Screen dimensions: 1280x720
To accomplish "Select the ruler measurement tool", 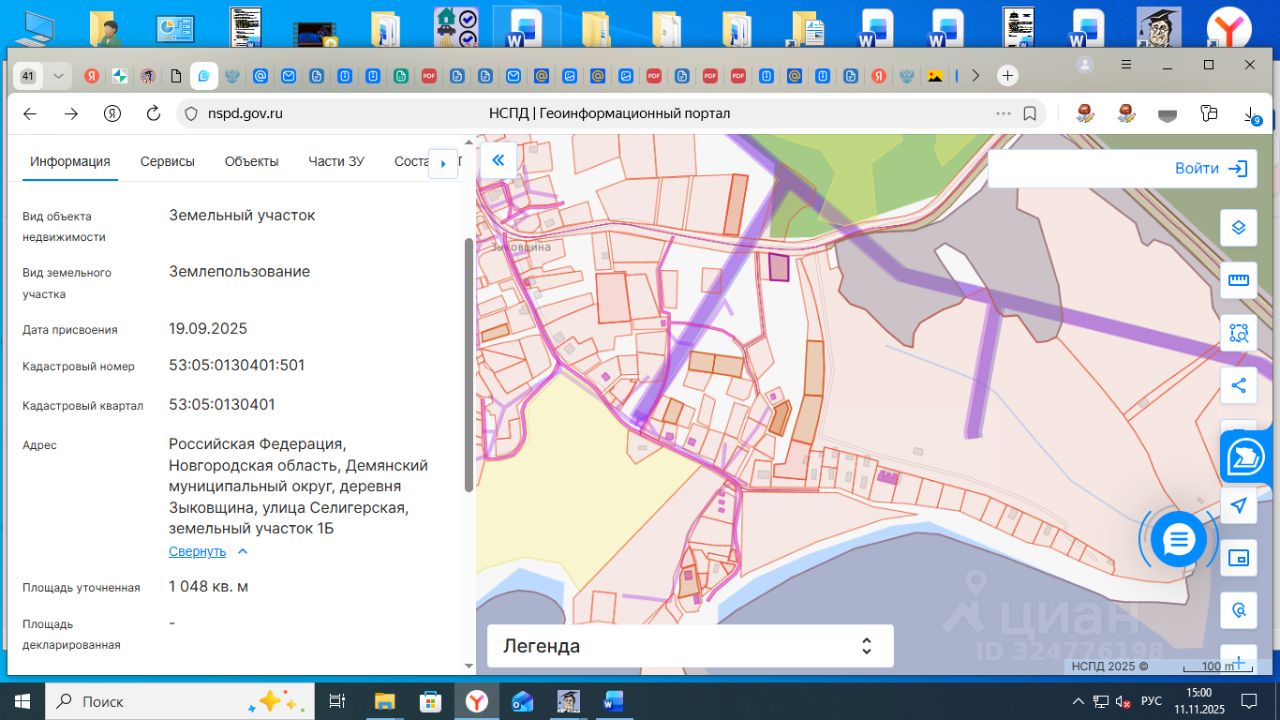I will pyautogui.click(x=1238, y=280).
